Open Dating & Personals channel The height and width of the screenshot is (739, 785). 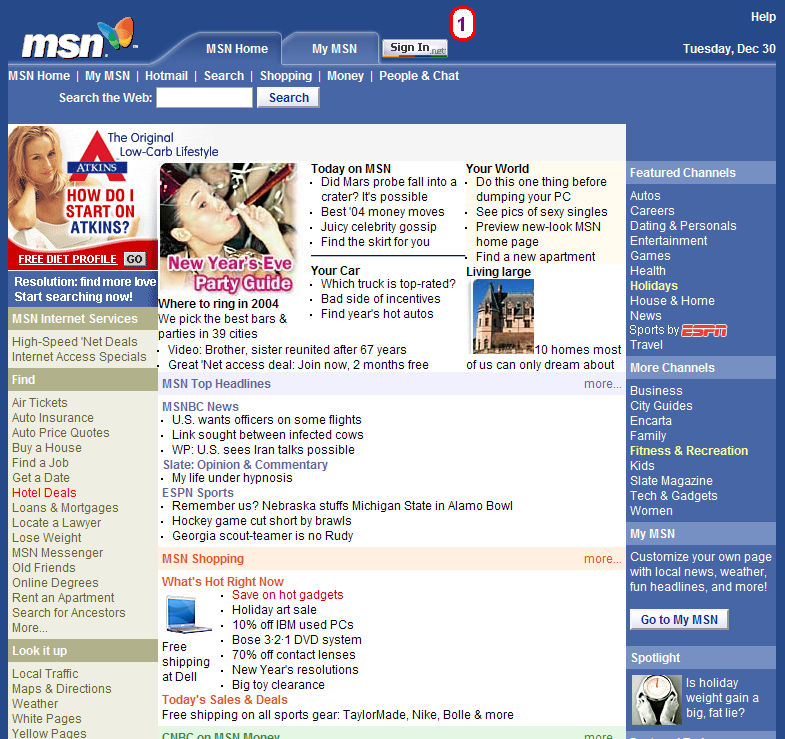tap(683, 226)
